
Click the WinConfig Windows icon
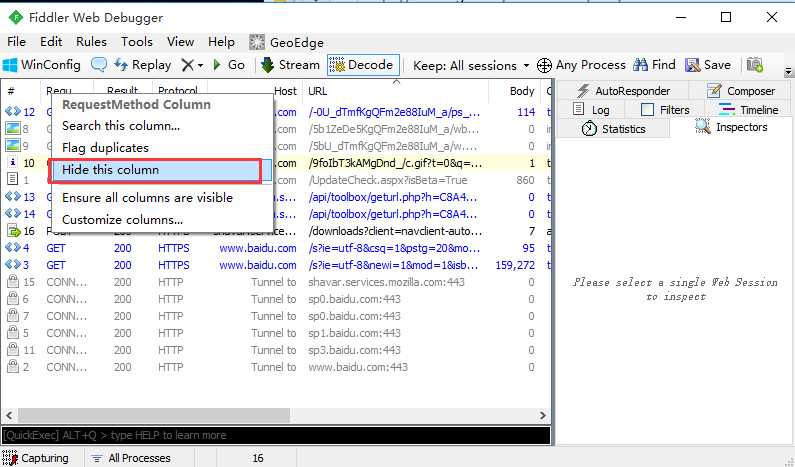click(x=10, y=65)
